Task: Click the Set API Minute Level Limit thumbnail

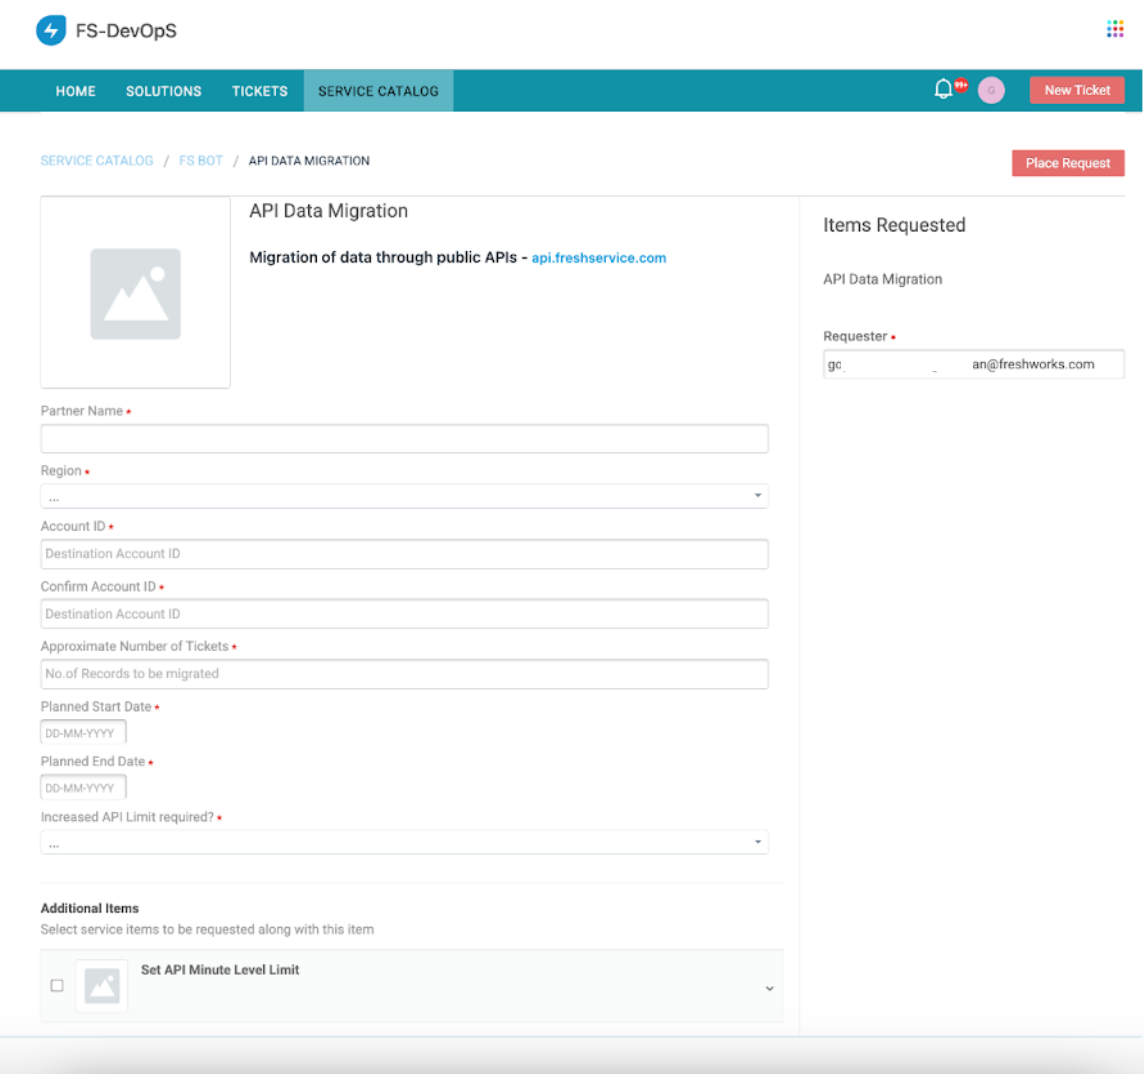Action: [x=102, y=986]
